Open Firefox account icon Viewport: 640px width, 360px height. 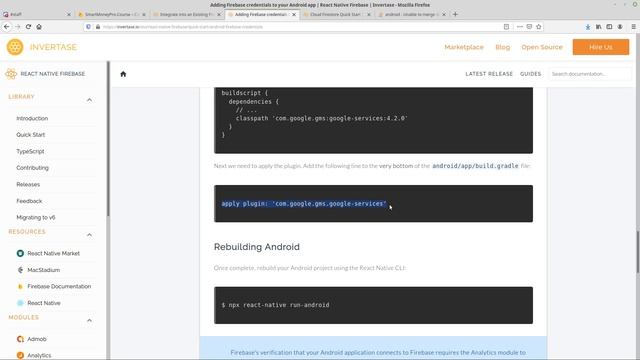[x=620, y=27]
